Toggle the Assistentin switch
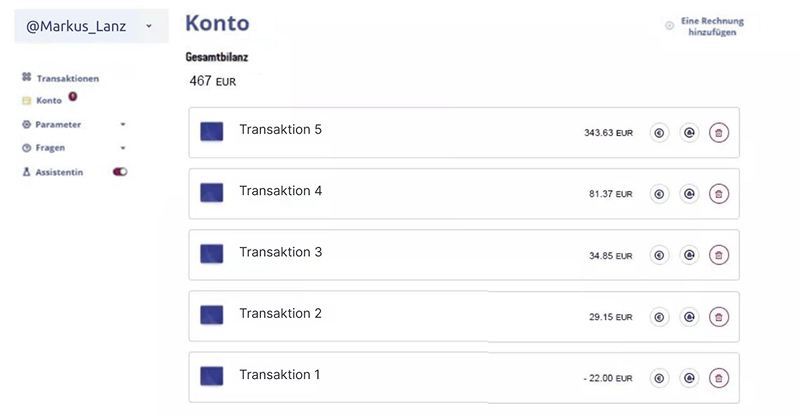The height and width of the screenshot is (416, 801). [120, 172]
